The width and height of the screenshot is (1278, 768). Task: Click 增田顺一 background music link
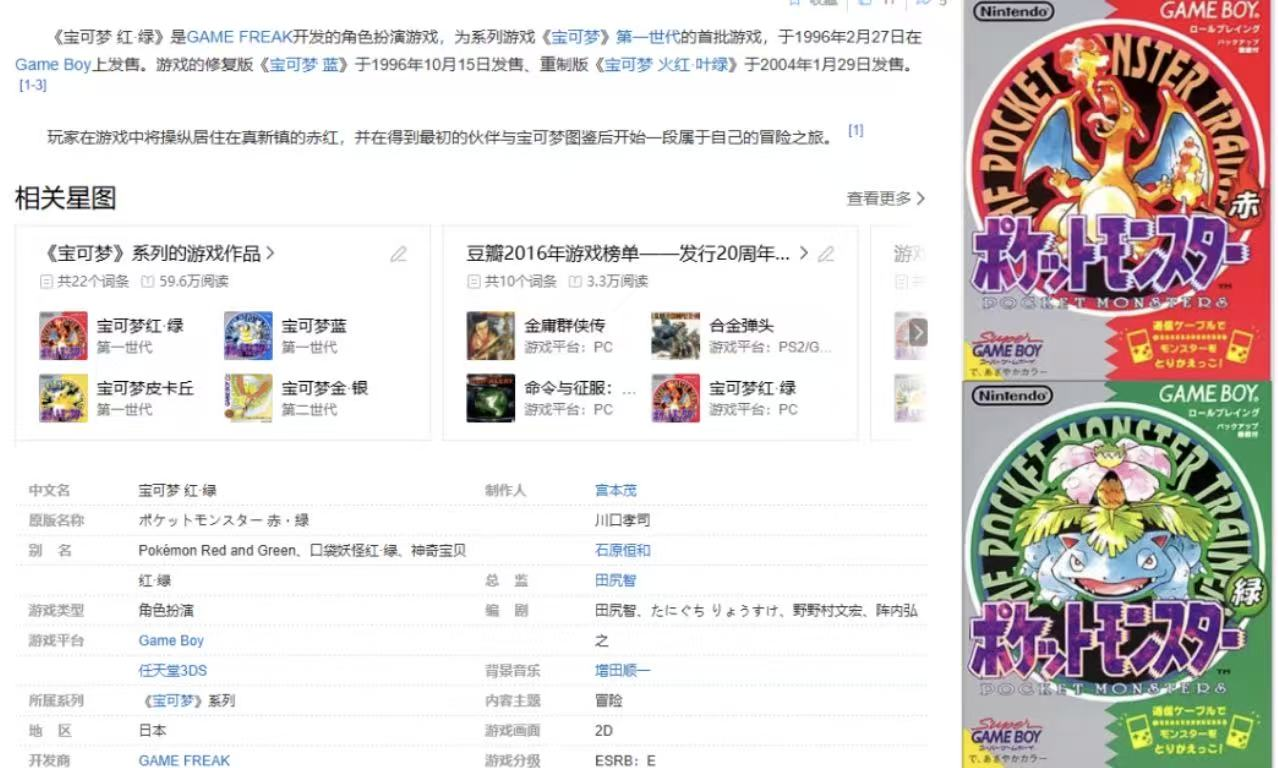[x=622, y=671]
